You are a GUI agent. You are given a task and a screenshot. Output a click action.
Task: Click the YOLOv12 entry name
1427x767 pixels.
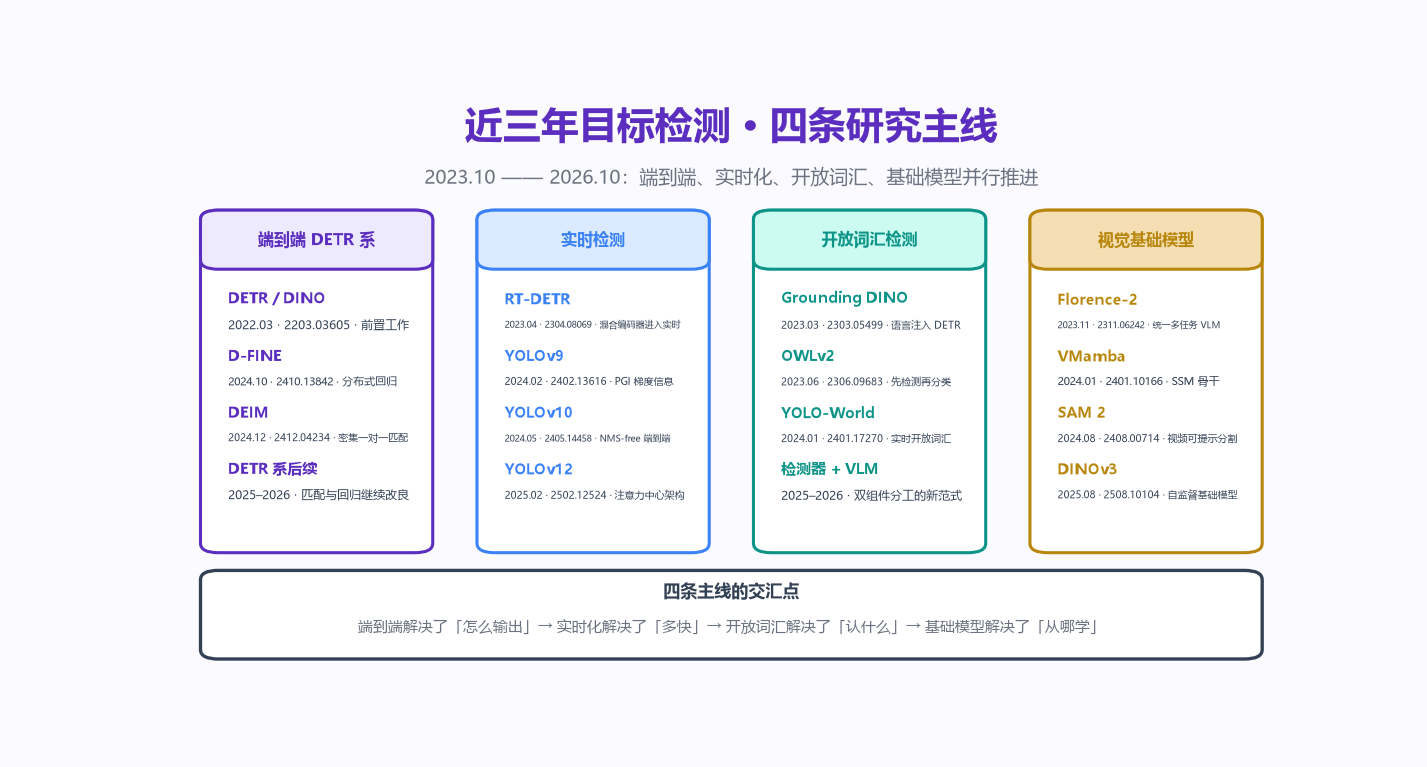[x=538, y=468]
